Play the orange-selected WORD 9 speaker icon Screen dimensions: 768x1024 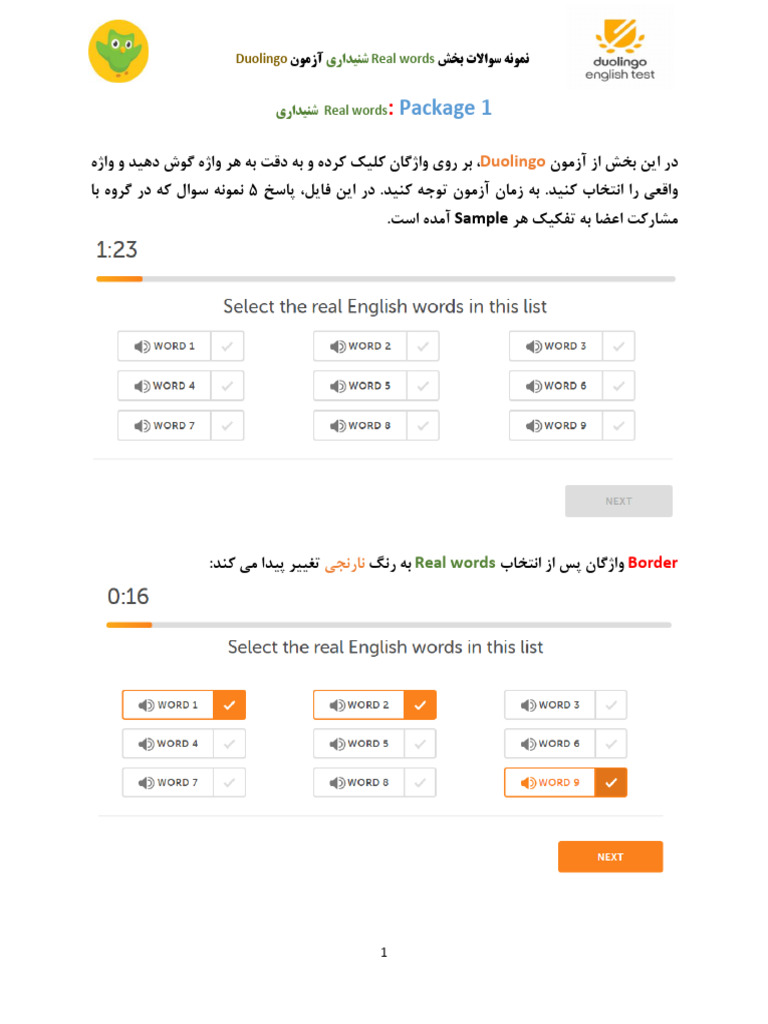pos(528,783)
